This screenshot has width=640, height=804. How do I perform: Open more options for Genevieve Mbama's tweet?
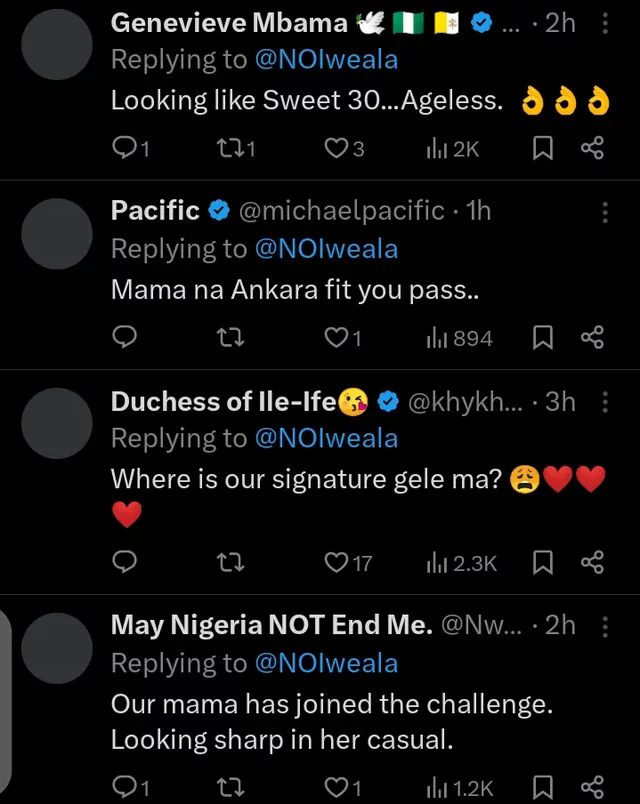[x=604, y=23]
